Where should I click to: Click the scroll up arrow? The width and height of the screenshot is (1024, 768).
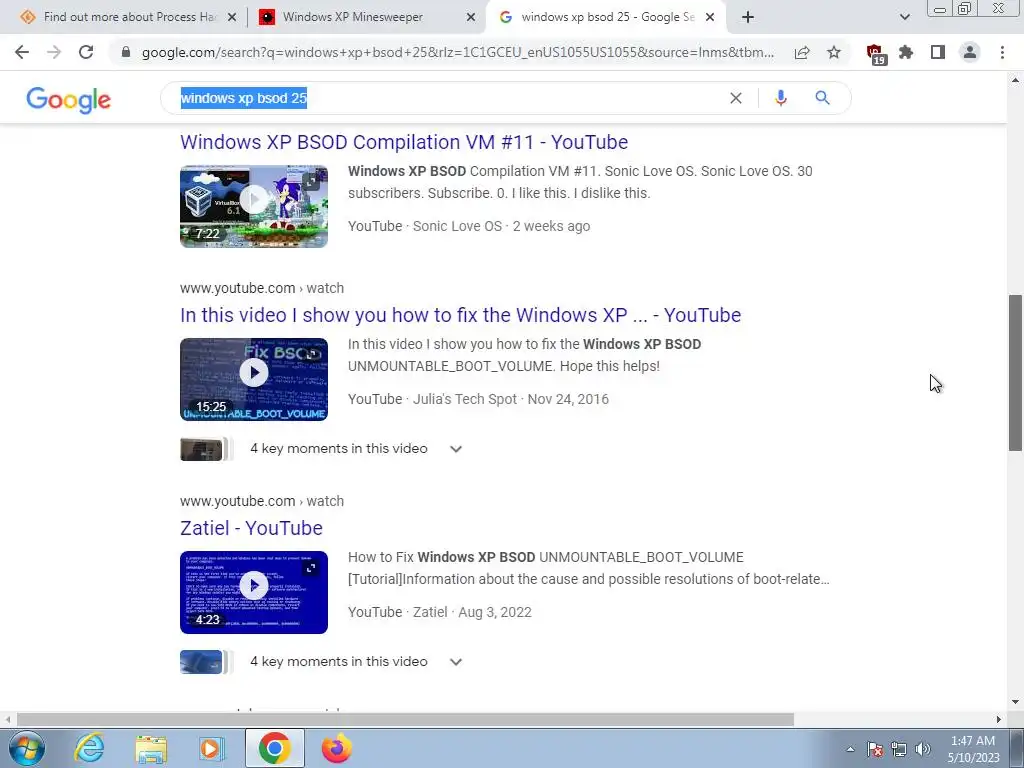(1015, 80)
